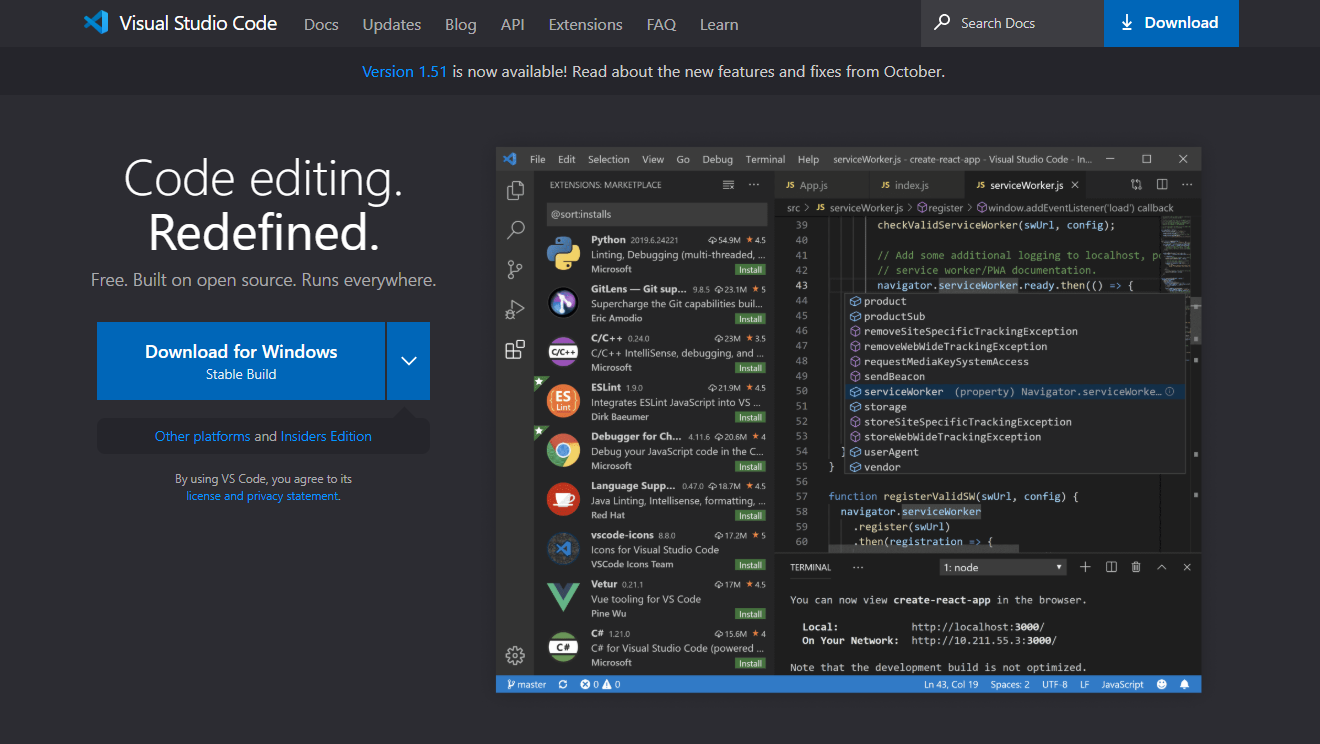1320x744 pixels.
Task: Click the blue Download button in the header
Action: (x=1171, y=23)
